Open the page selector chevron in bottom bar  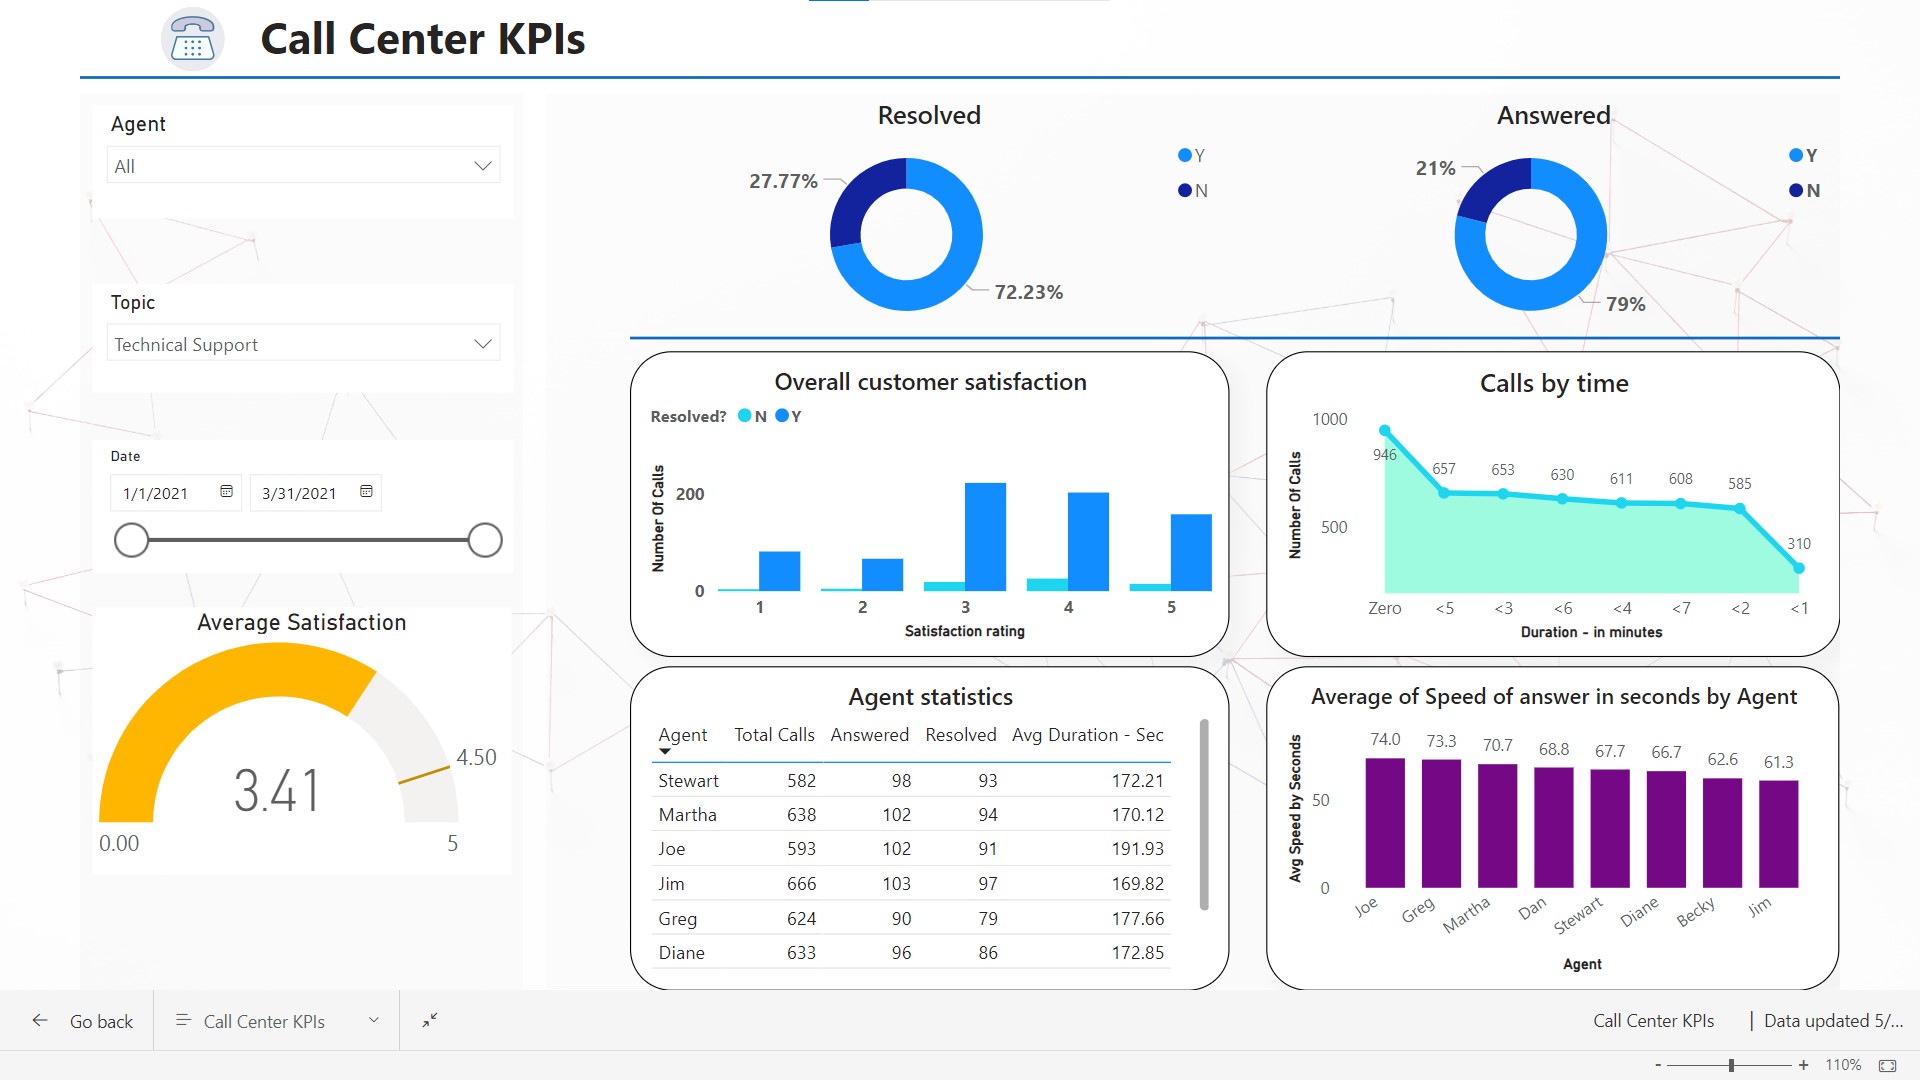[373, 1020]
